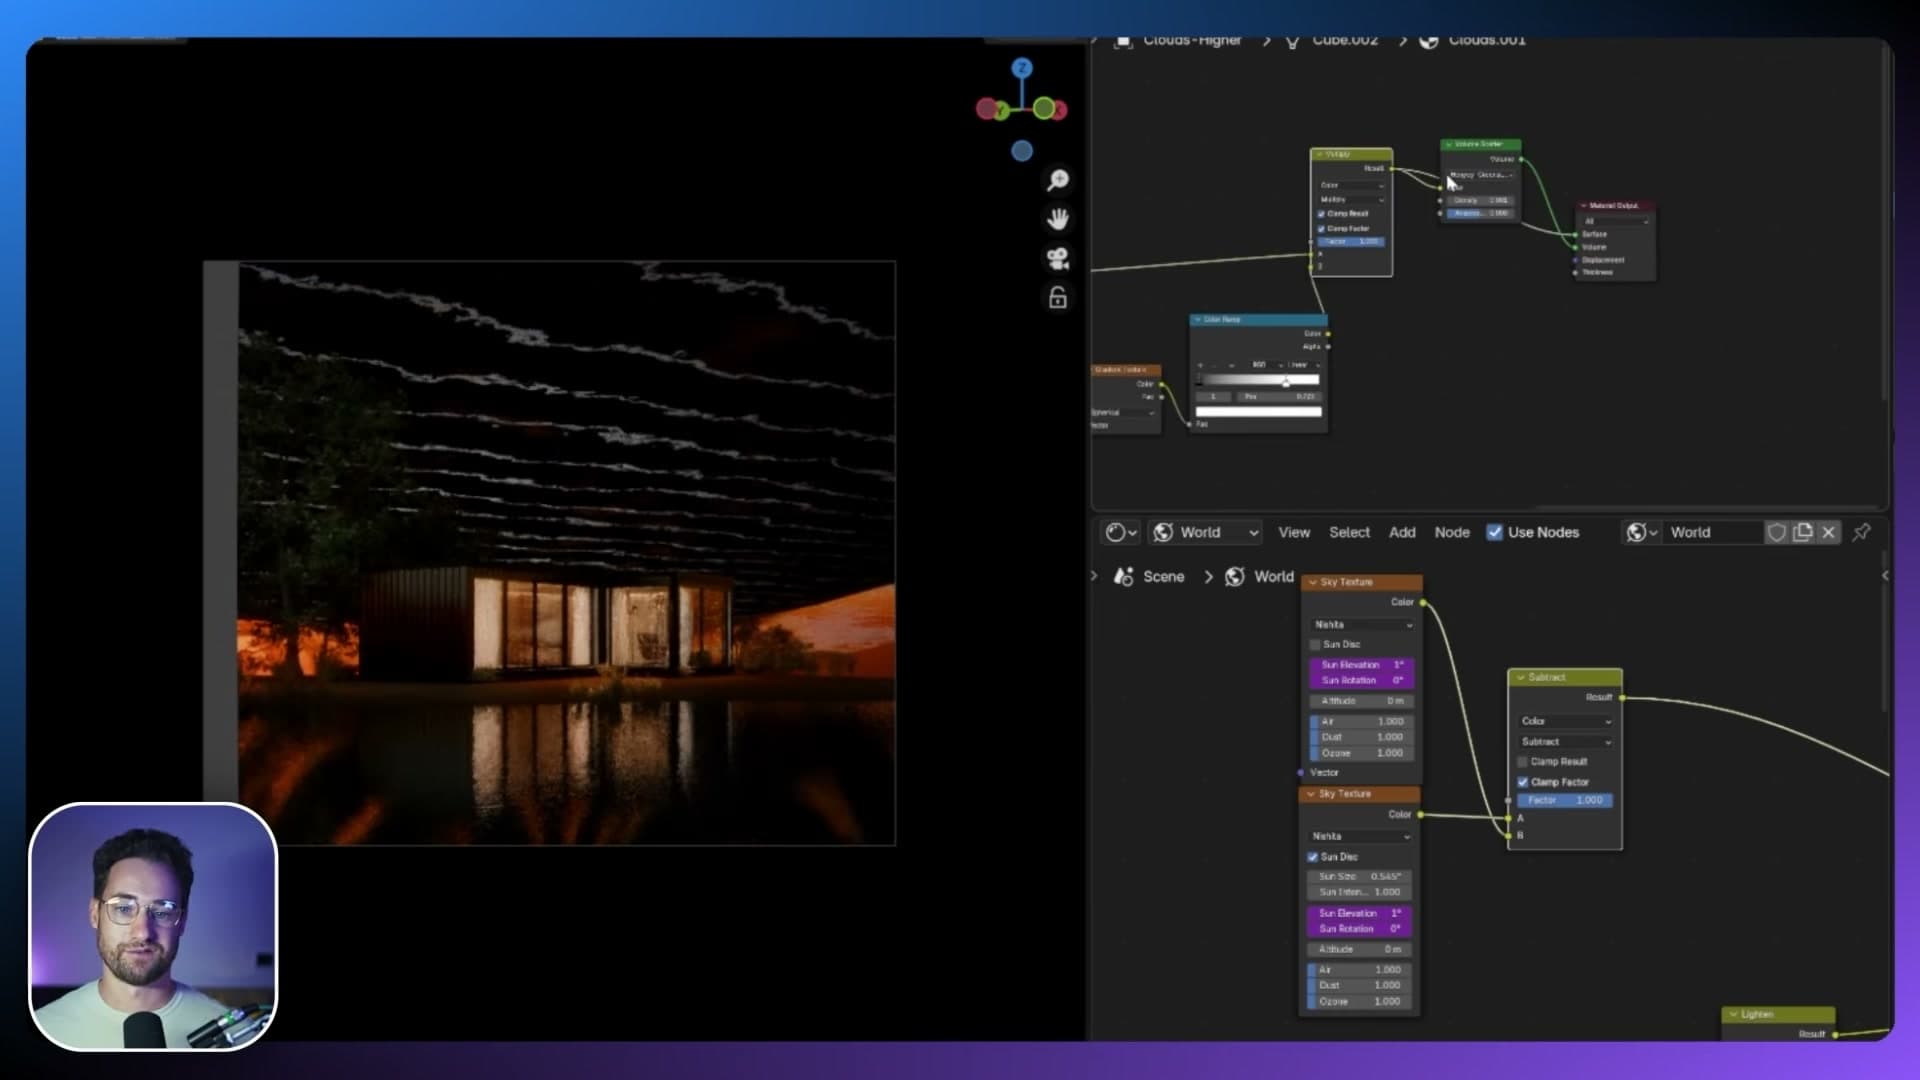Click the Result socket of the Lighten node
Screen dimensions: 1920x1080
coord(1835,1034)
